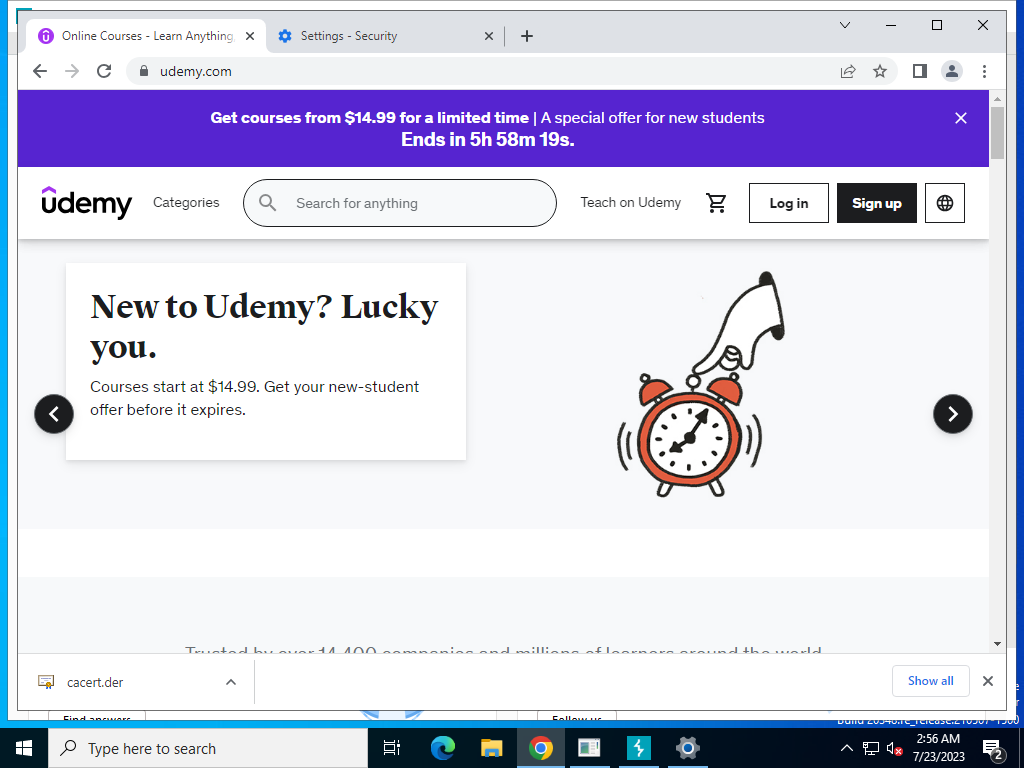Expand cacert.der download options chevron
This screenshot has width=1024, height=768.
pyautogui.click(x=231, y=682)
